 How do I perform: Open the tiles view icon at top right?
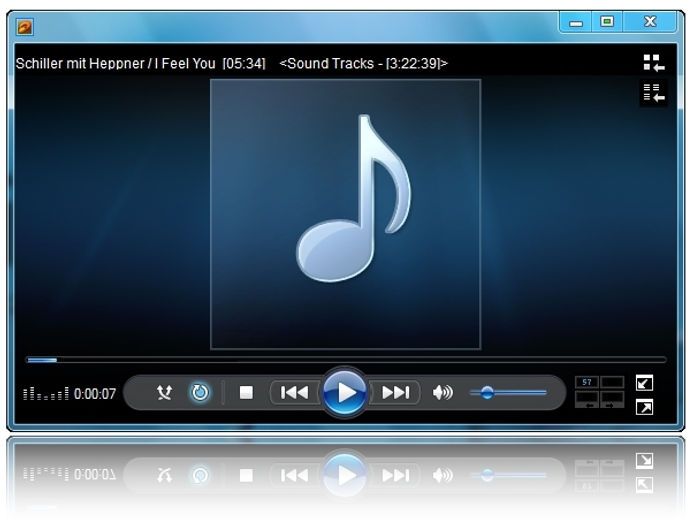click(x=653, y=63)
